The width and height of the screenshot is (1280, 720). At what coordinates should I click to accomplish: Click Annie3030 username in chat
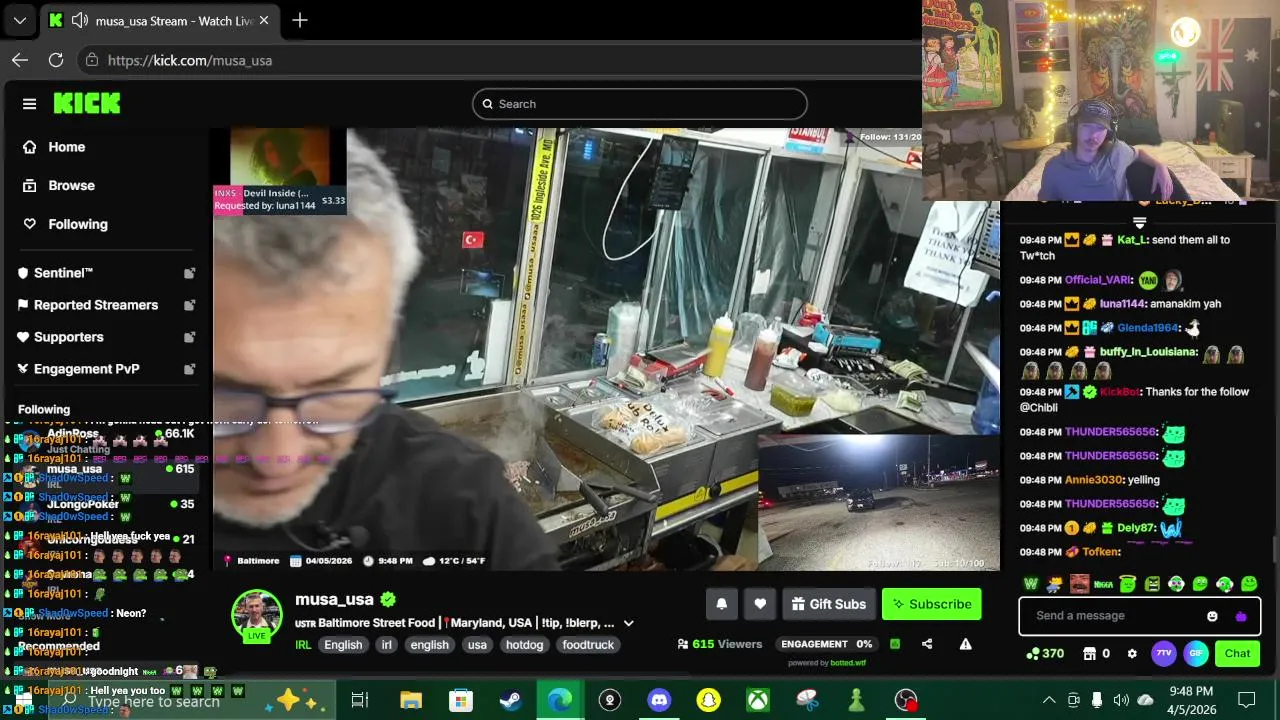click(x=1093, y=480)
